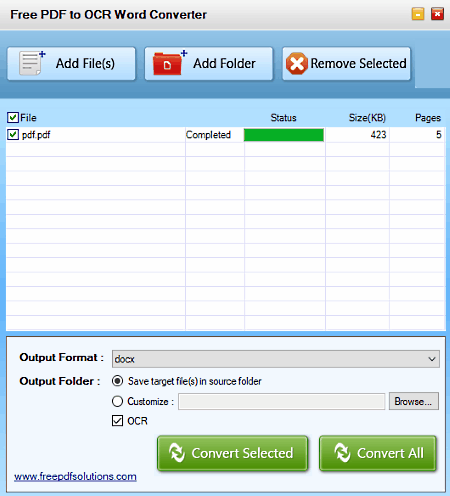Click the Convert All arrows icon
This screenshot has width=450, height=496.
click(x=342, y=453)
